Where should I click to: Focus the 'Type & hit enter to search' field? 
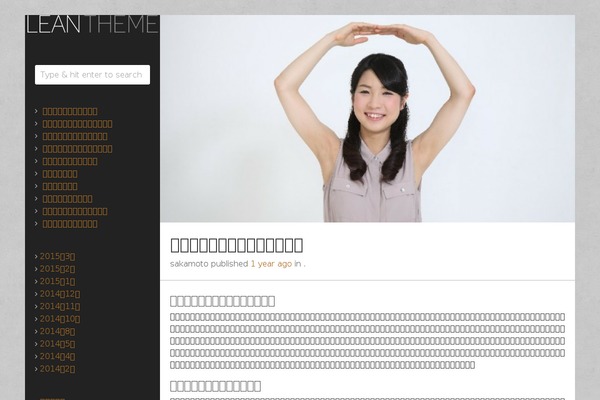(92, 75)
